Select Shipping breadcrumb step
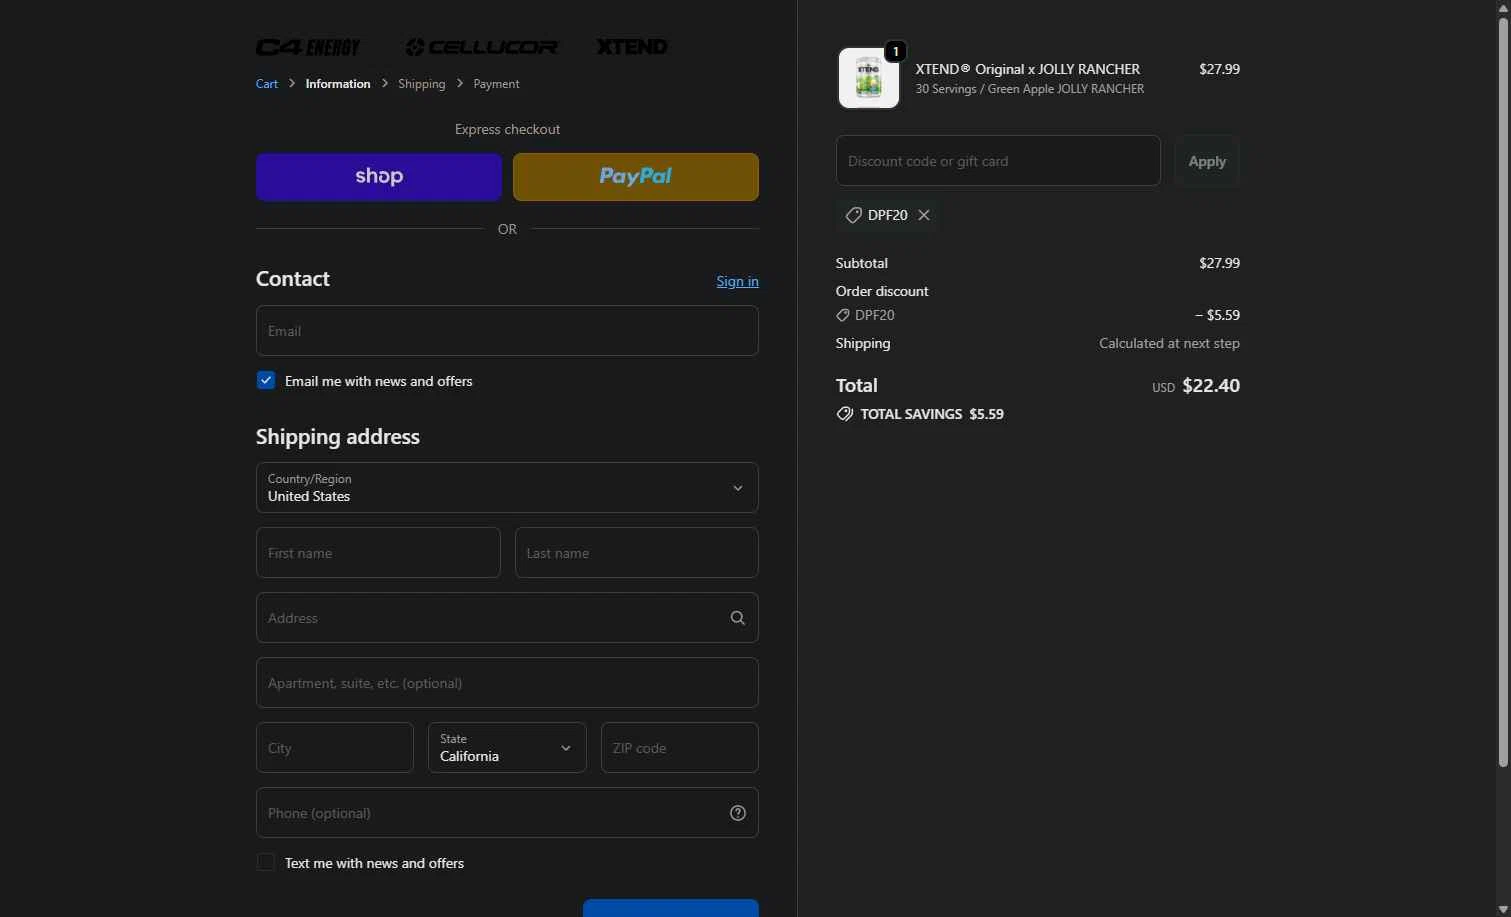The width and height of the screenshot is (1511, 917). 422,84
